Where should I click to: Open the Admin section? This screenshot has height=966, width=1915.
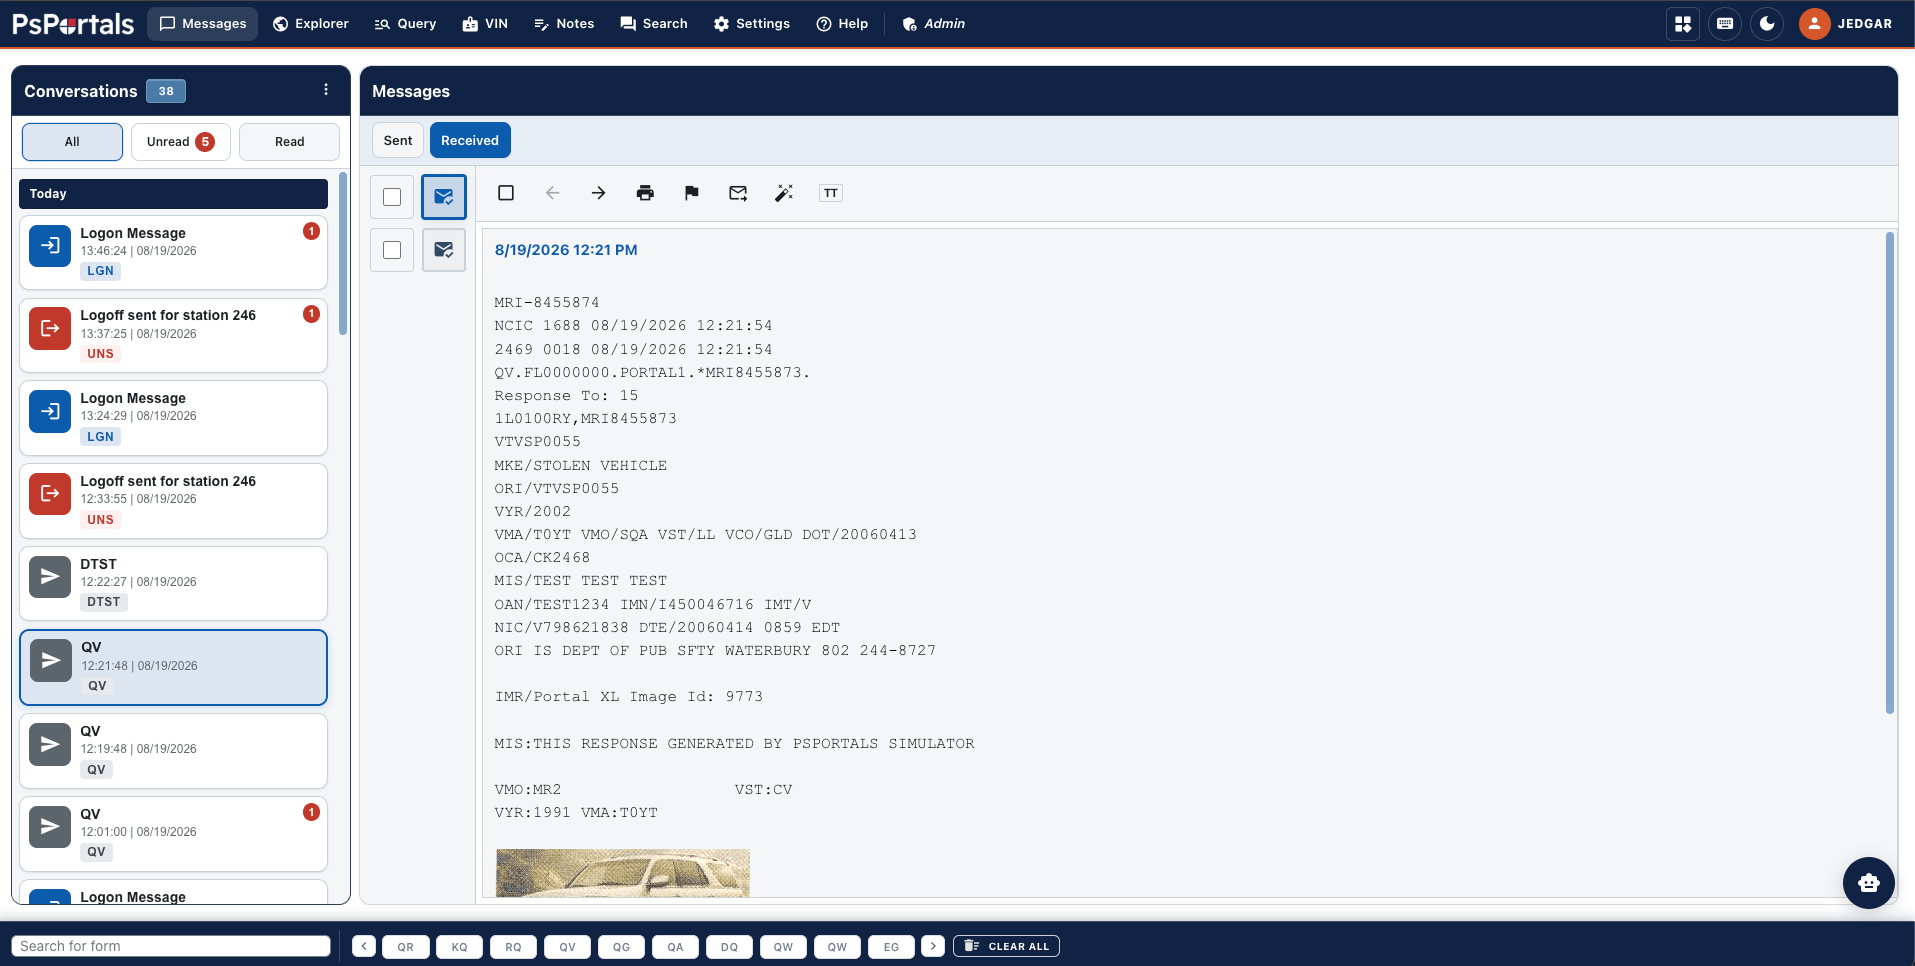point(933,23)
